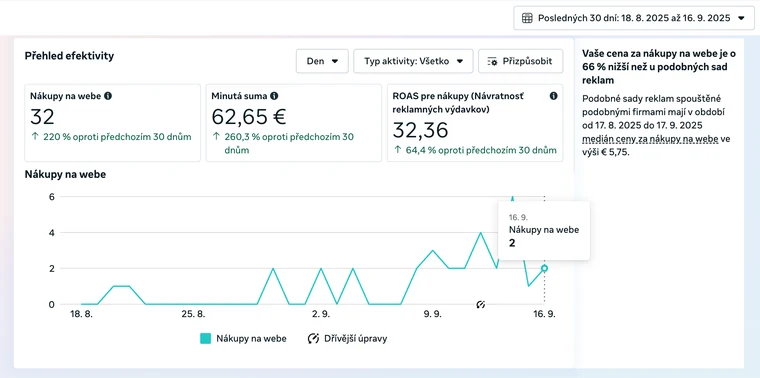
Task: Click the 9. 9. axis date label
Action: [432, 314]
